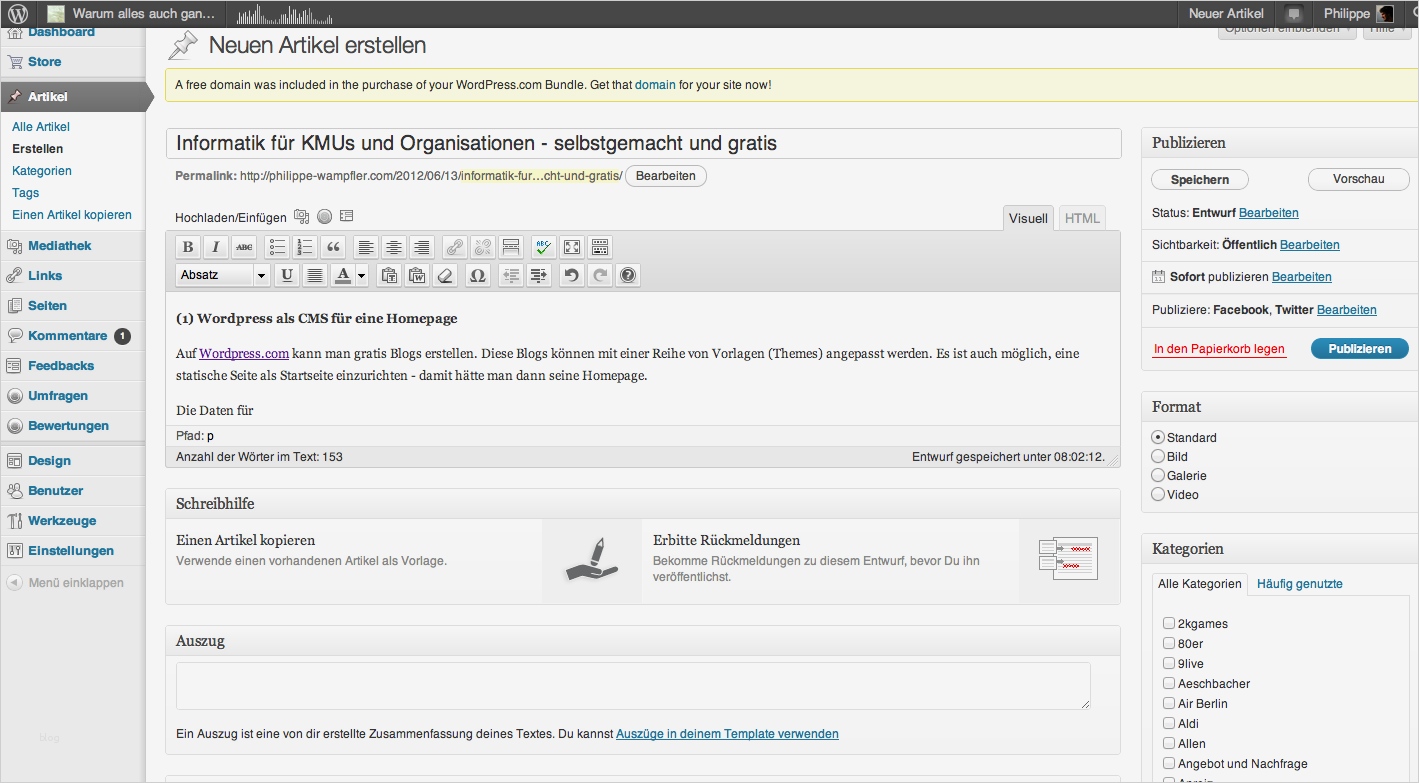Open the text color picker arrow
This screenshot has height=783, width=1419.
click(362, 275)
